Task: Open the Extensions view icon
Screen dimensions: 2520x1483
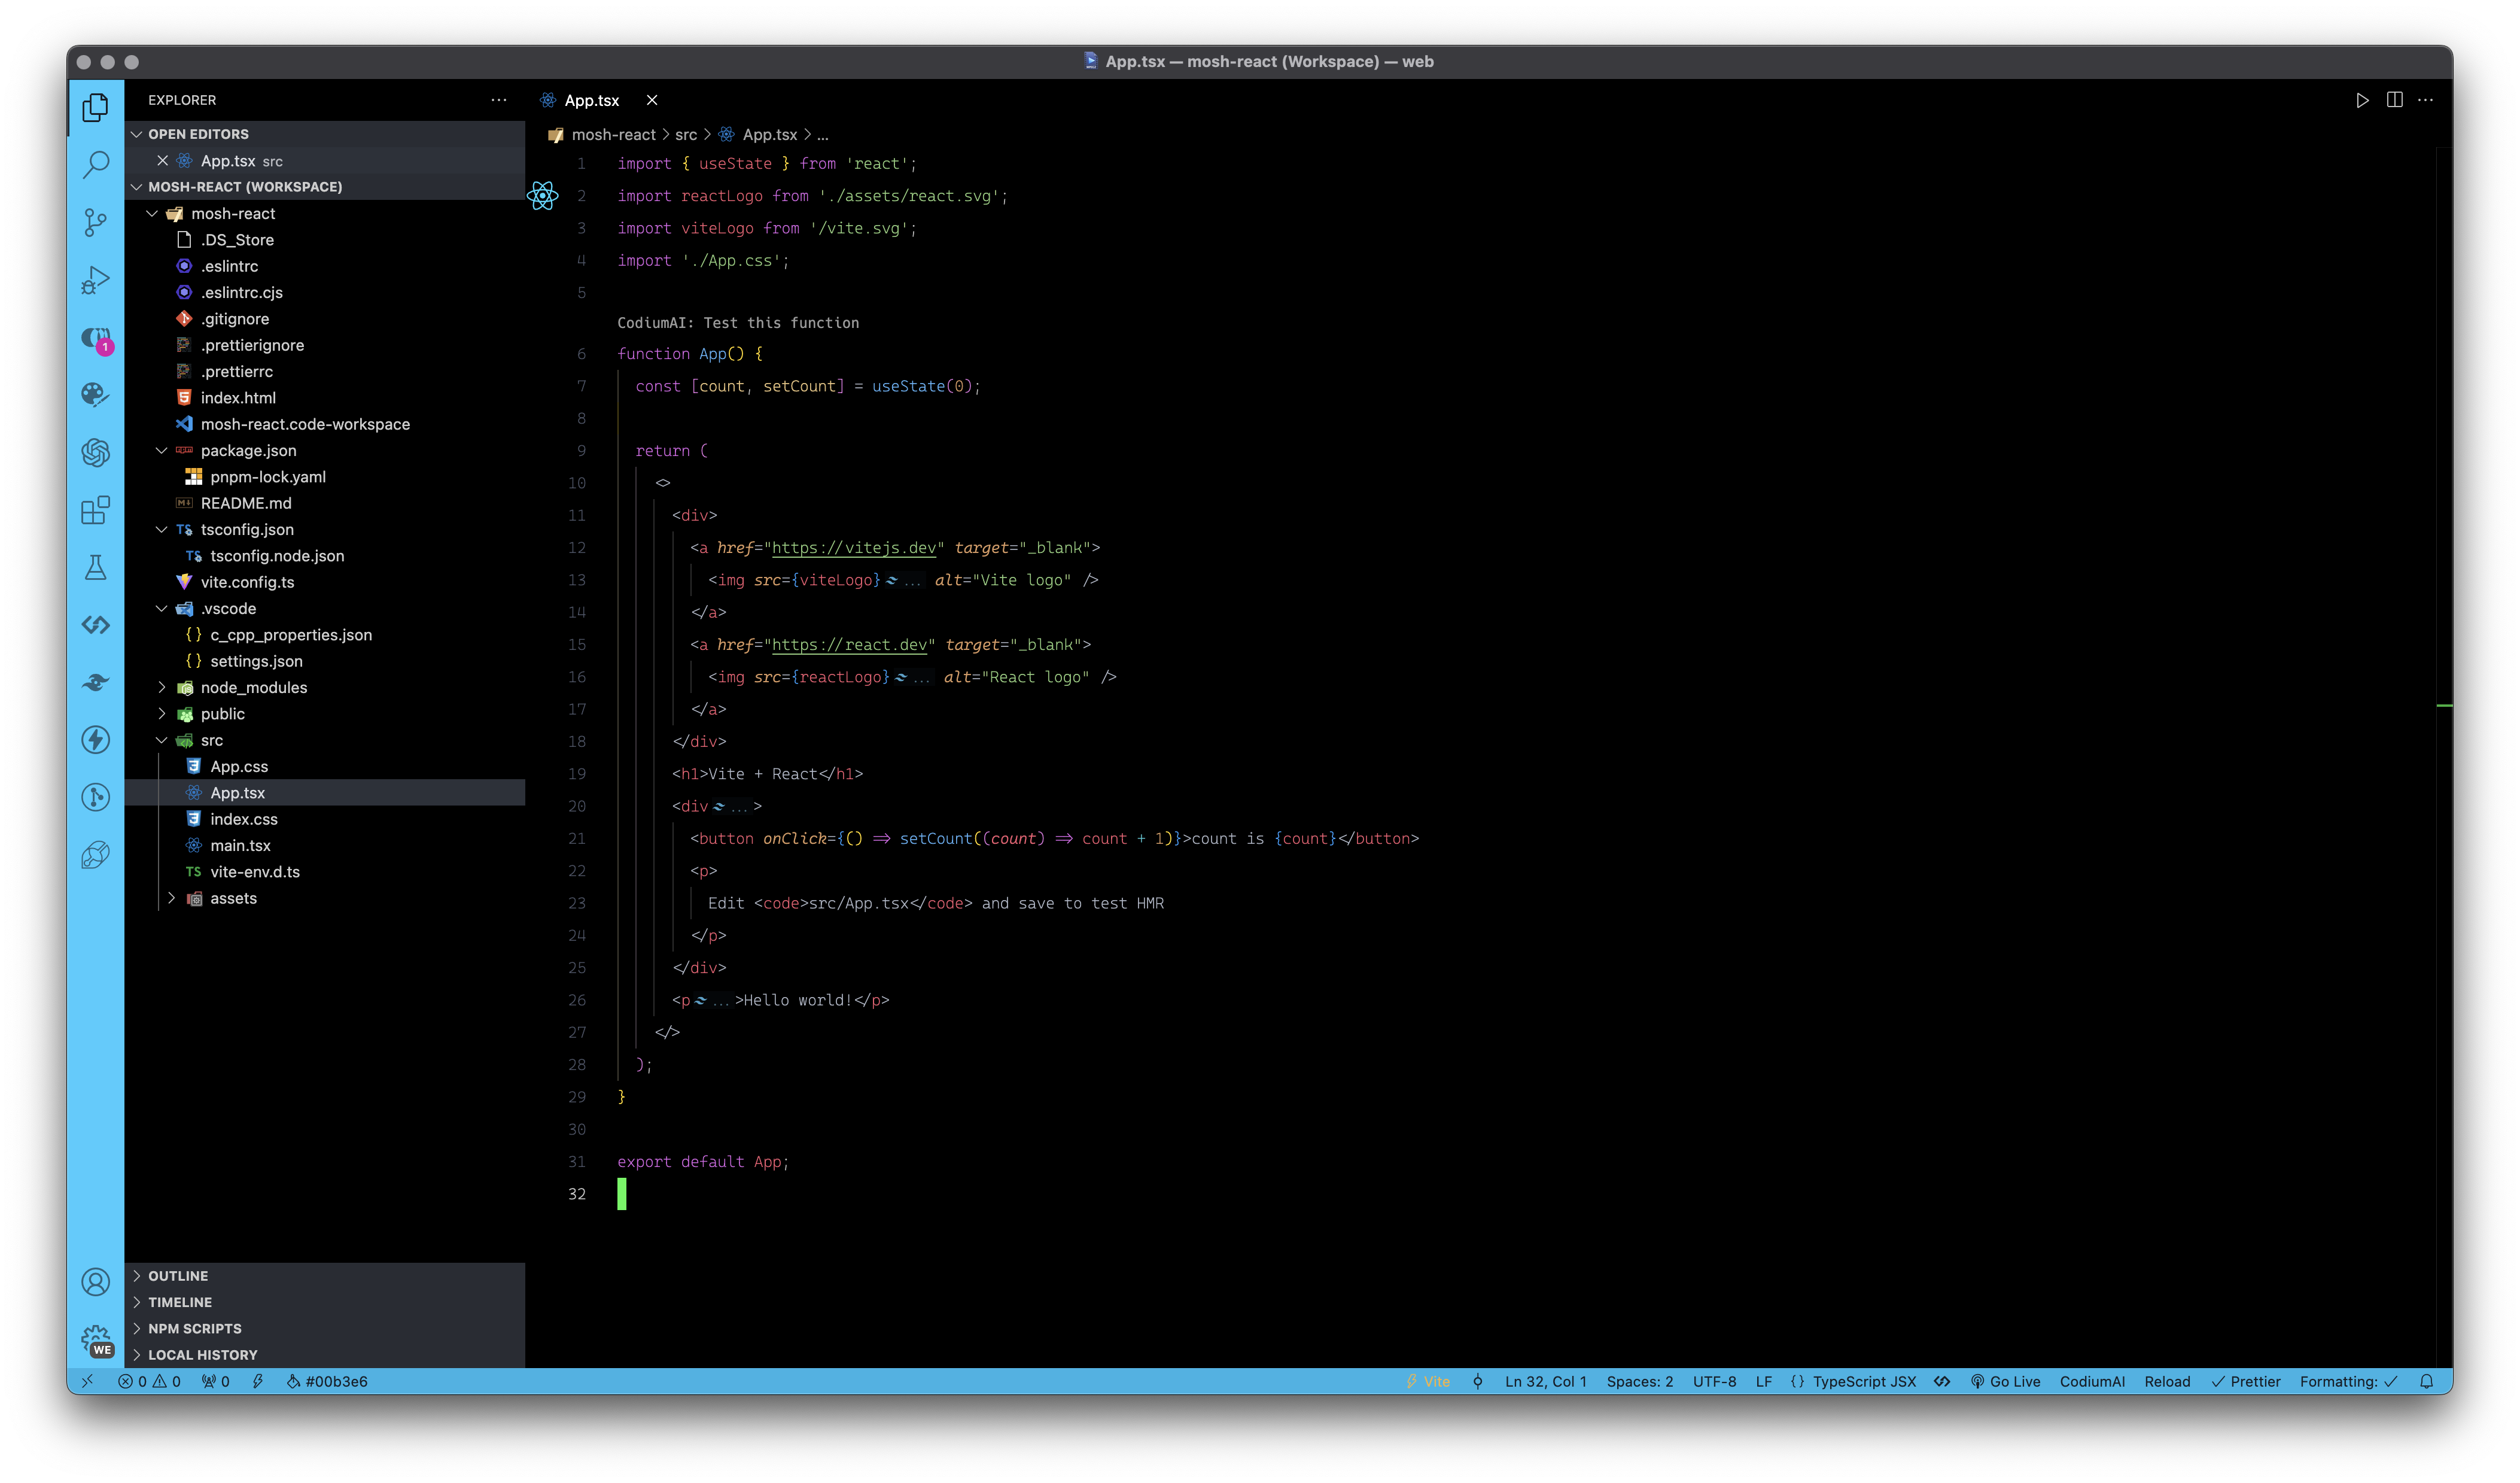Action: click(x=95, y=510)
